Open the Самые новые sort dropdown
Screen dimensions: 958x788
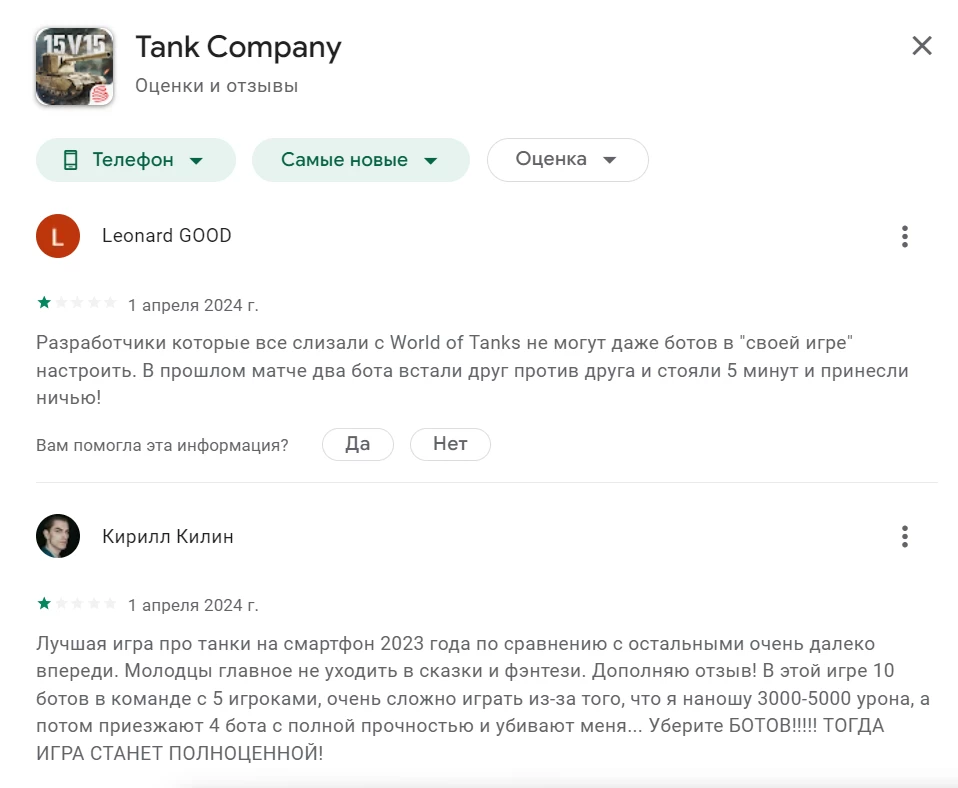pyautogui.click(x=360, y=160)
